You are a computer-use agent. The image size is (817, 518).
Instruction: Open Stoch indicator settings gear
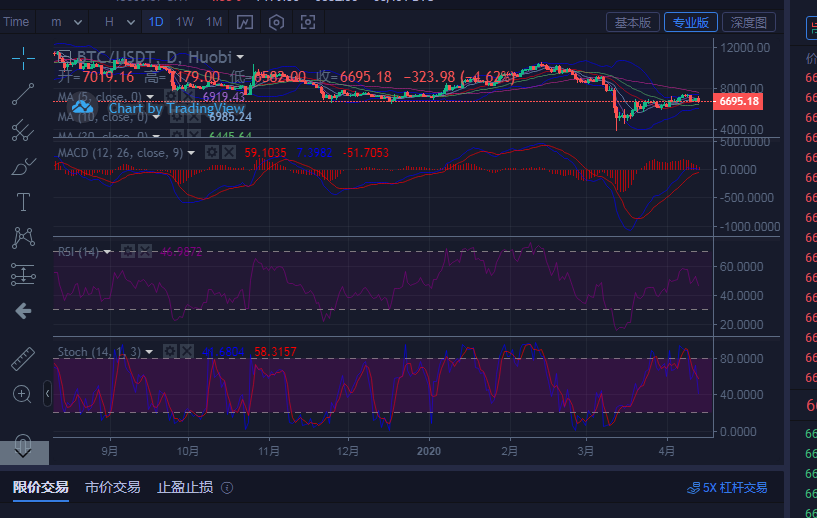coord(170,351)
